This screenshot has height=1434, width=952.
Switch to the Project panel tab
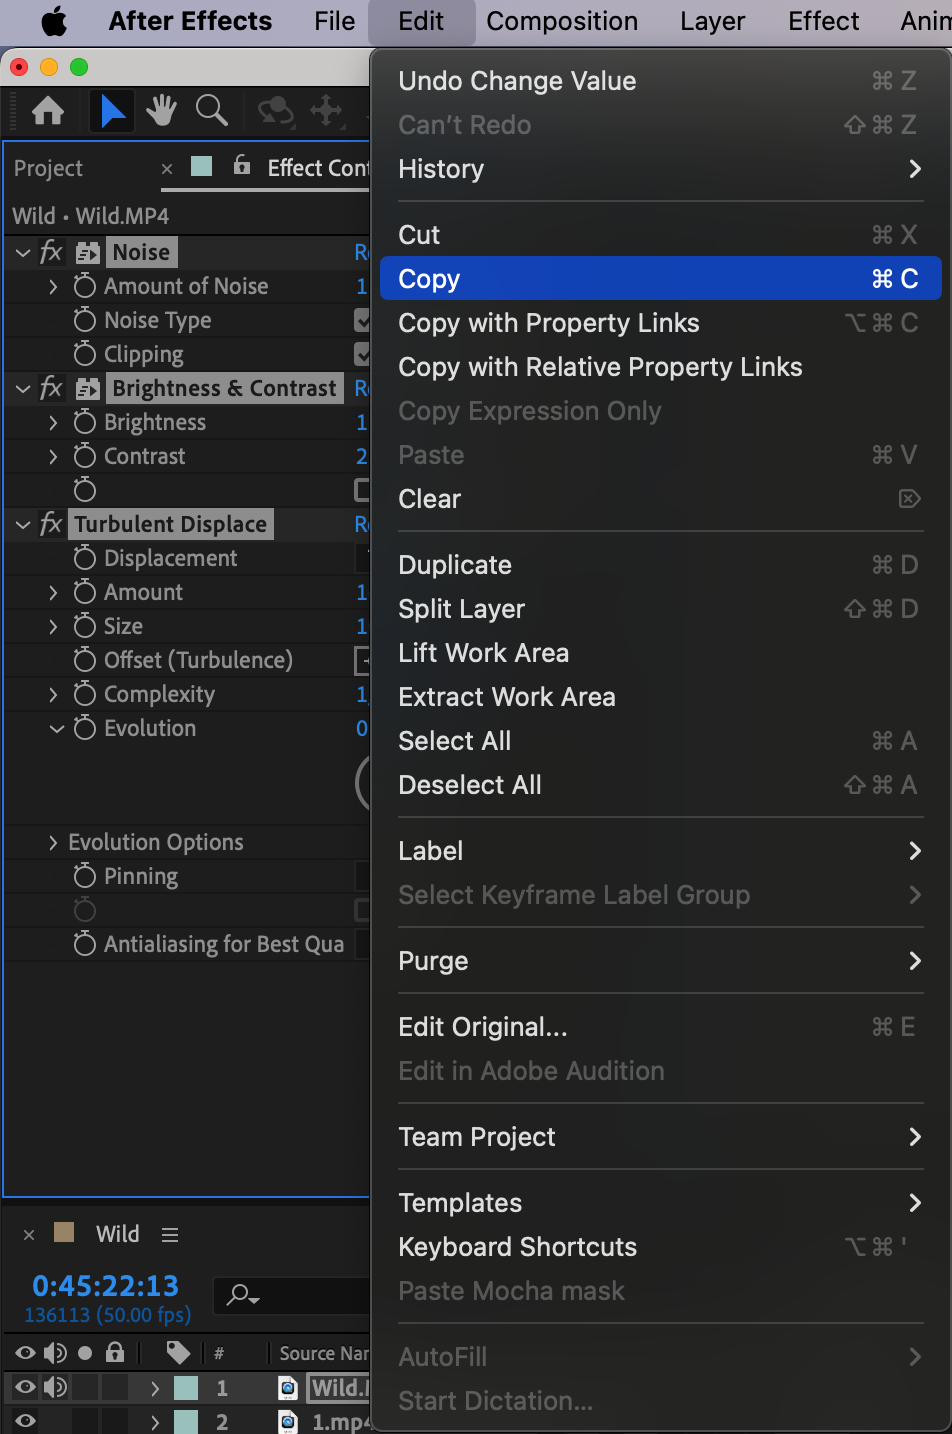tap(49, 168)
